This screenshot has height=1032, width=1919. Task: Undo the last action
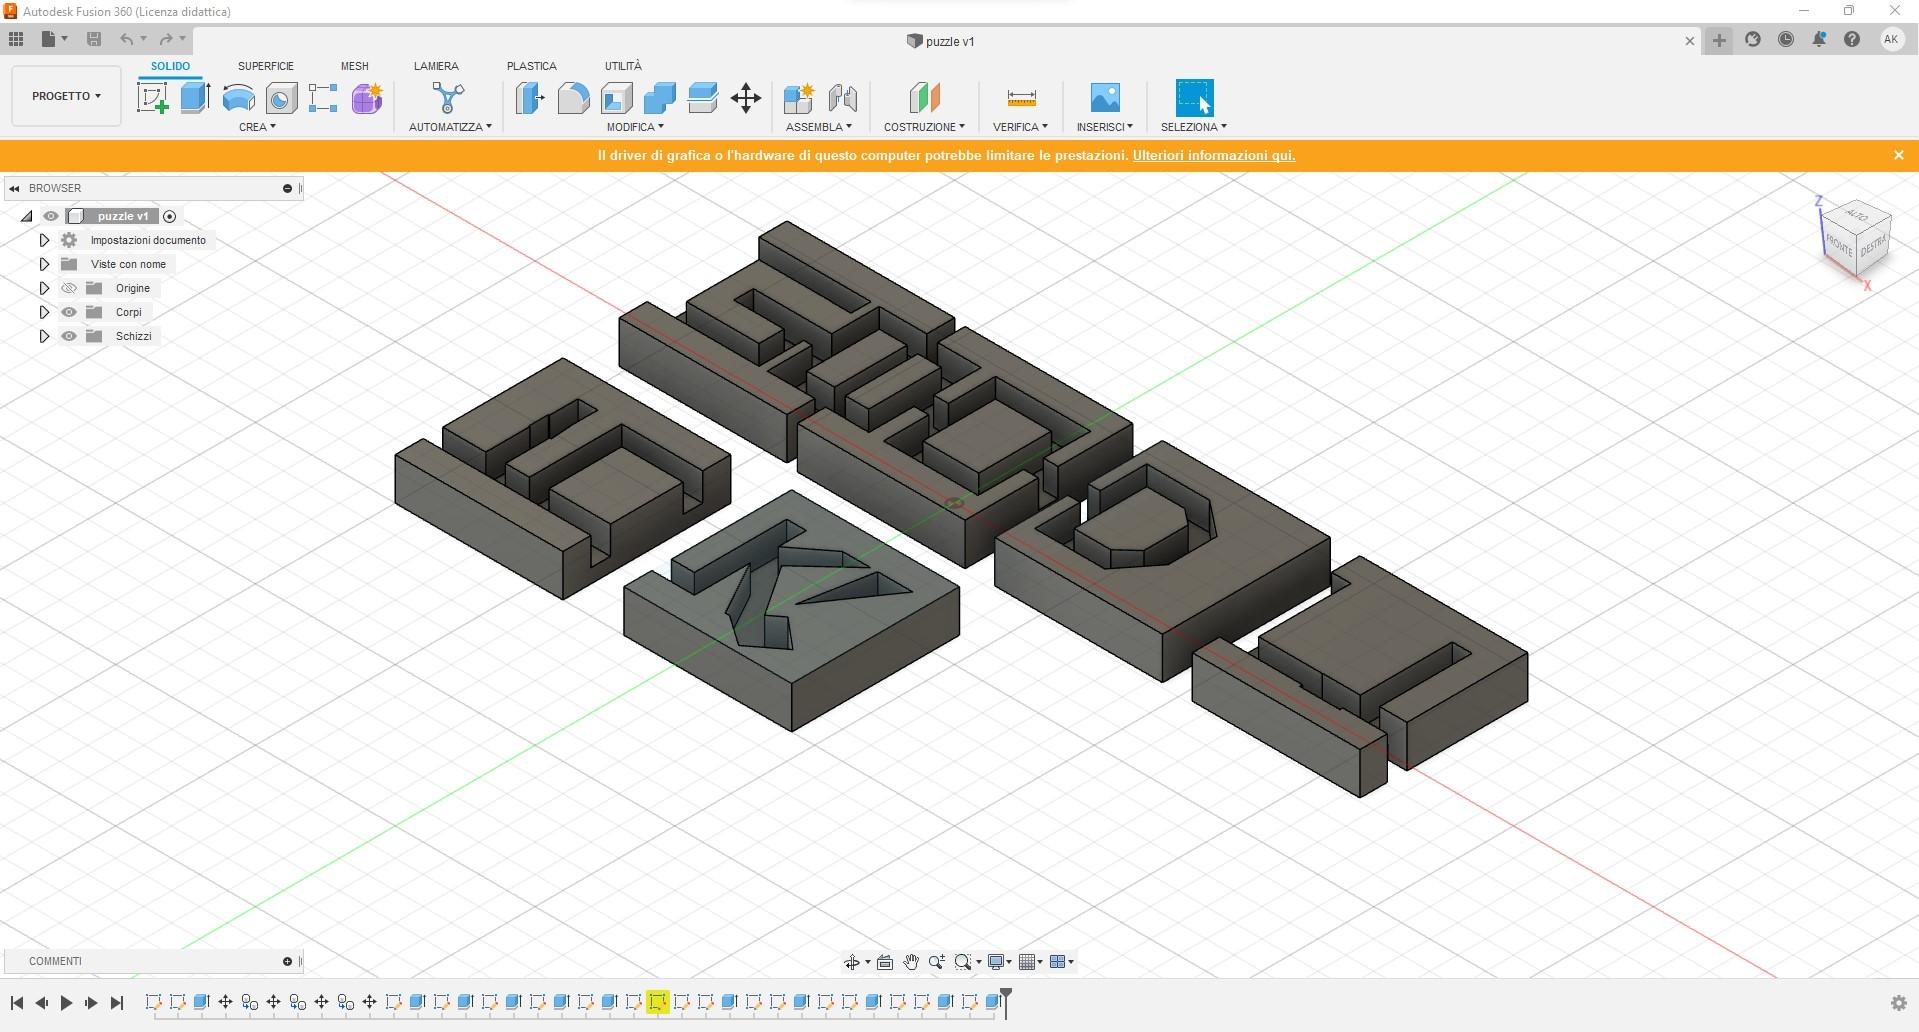click(x=127, y=39)
